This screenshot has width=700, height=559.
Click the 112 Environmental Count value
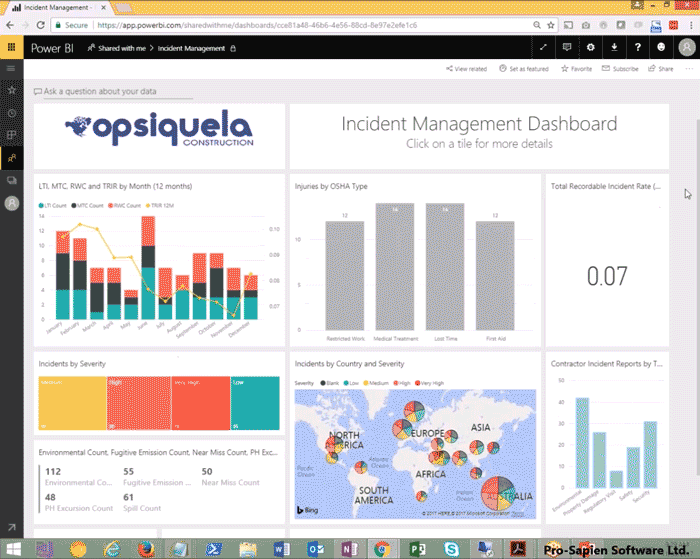pos(53,471)
